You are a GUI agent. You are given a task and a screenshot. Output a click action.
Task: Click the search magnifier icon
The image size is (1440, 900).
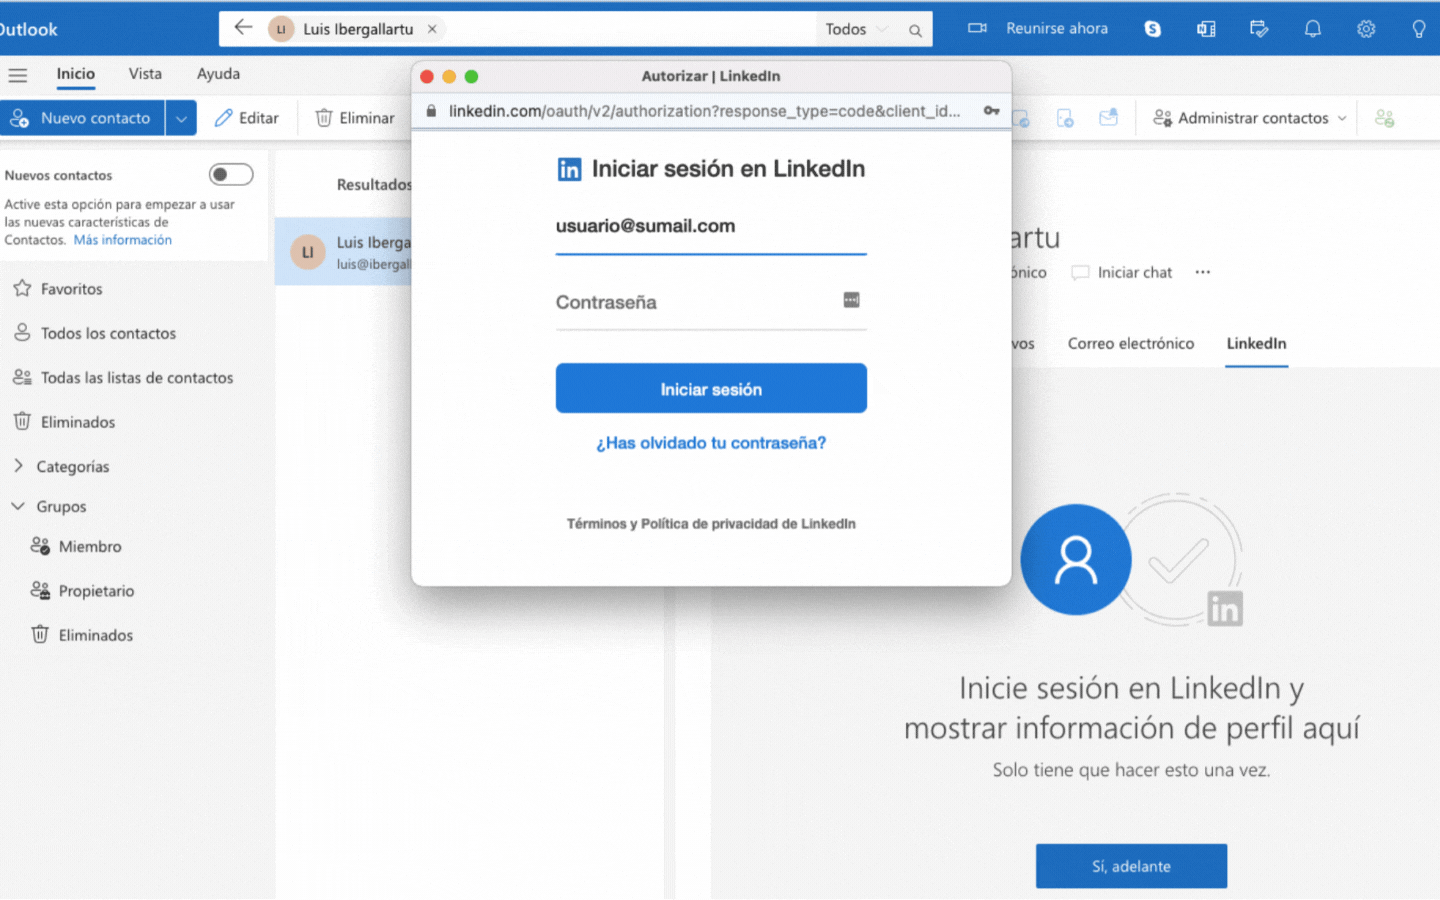coord(915,30)
